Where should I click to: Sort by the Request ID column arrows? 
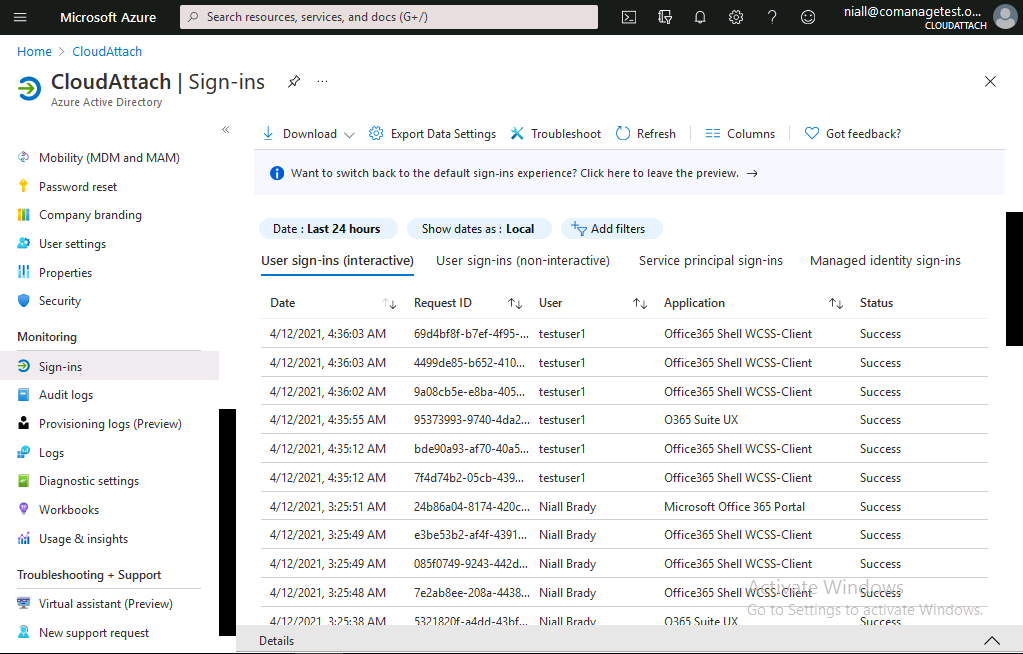point(515,304)
